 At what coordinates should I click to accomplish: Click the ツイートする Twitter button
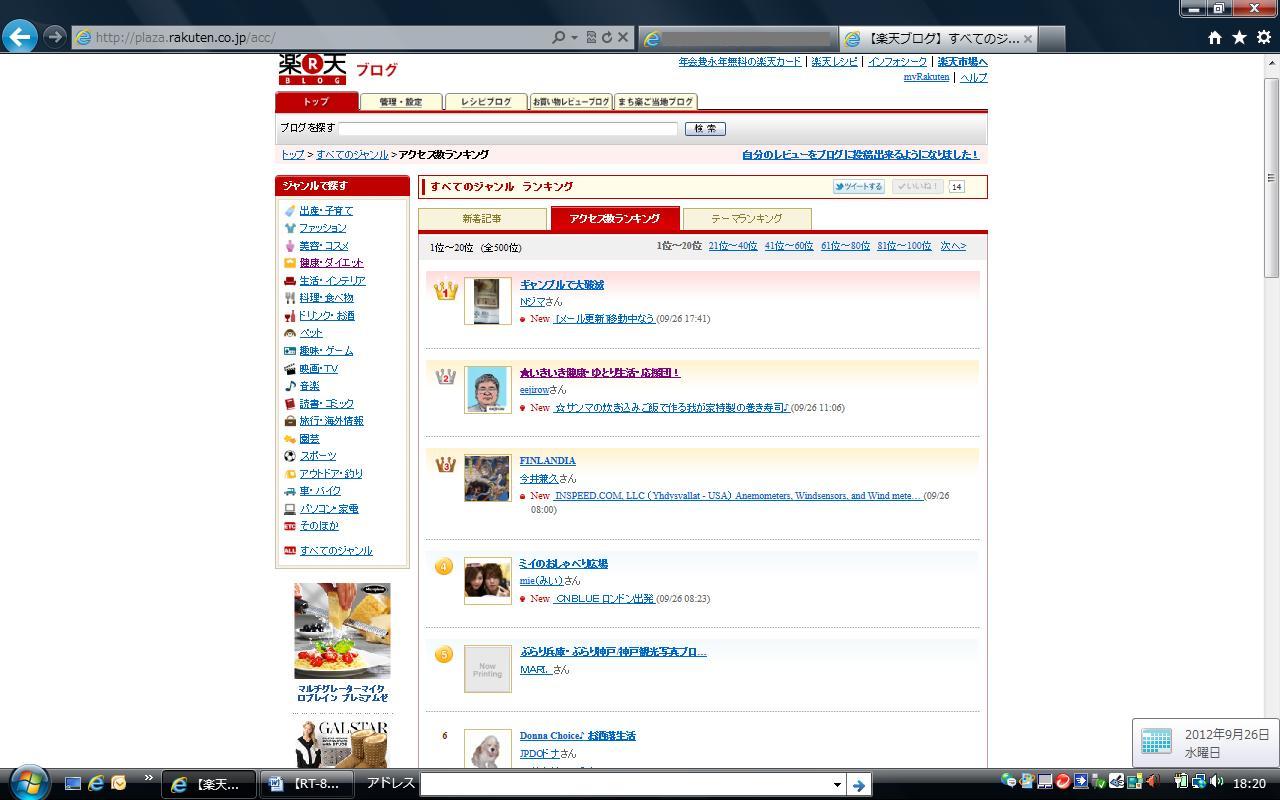858,187
